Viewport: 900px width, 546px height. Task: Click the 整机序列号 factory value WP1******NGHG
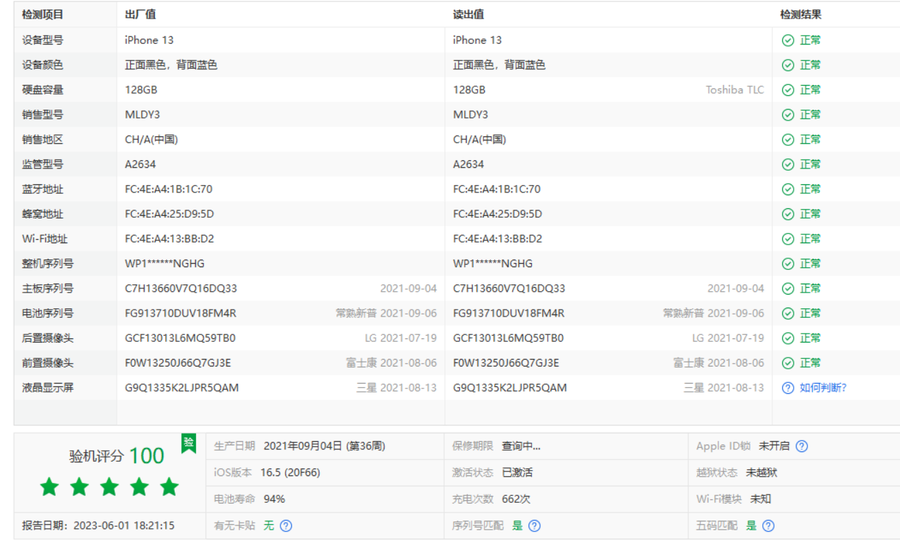coord(164,264)
